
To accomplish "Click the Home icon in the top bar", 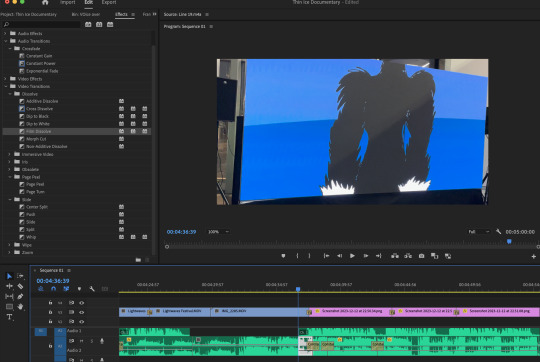I will 45,2.
